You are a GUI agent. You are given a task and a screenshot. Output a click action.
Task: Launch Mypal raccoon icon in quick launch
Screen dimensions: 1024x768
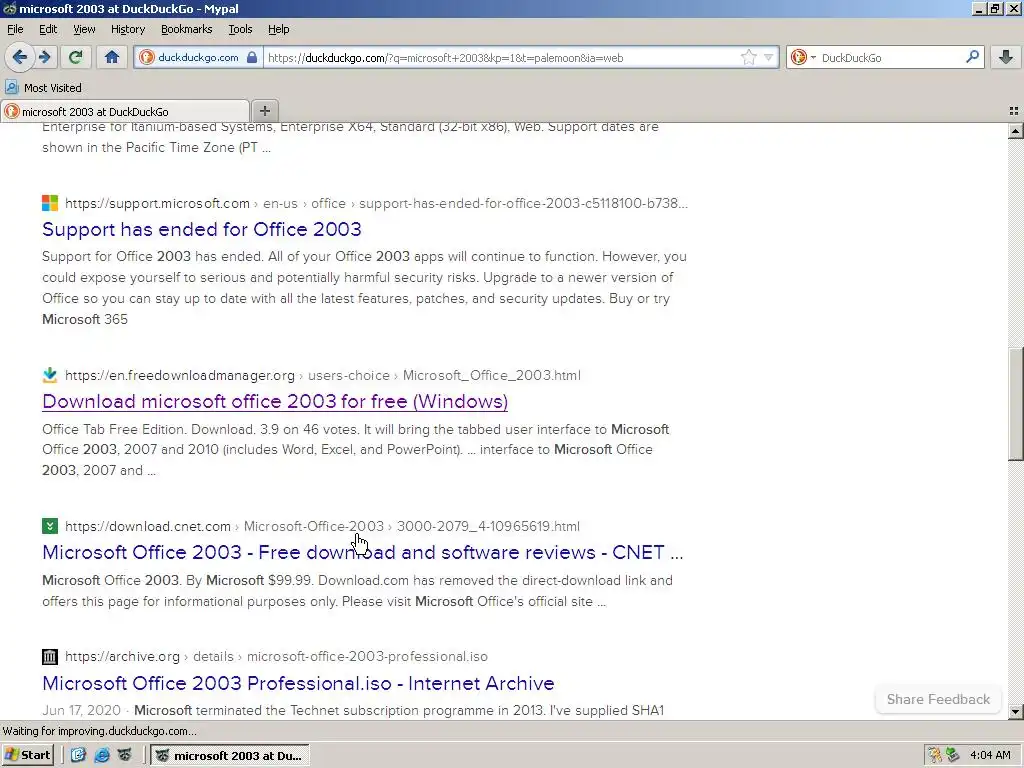(125, 755)
